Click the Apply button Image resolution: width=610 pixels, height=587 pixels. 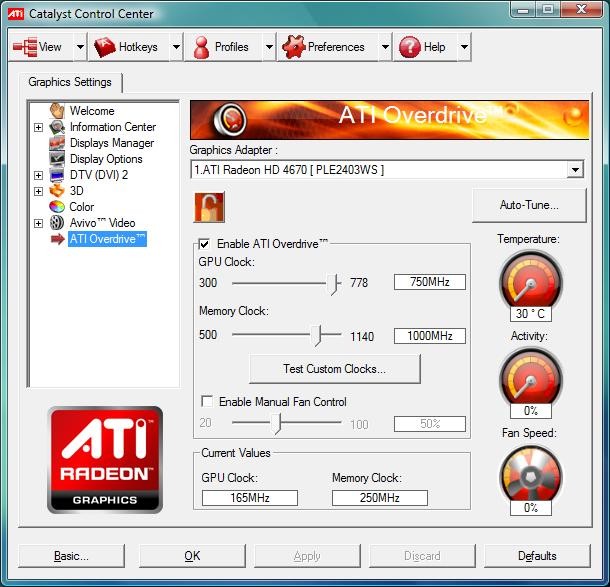[307, 556]
